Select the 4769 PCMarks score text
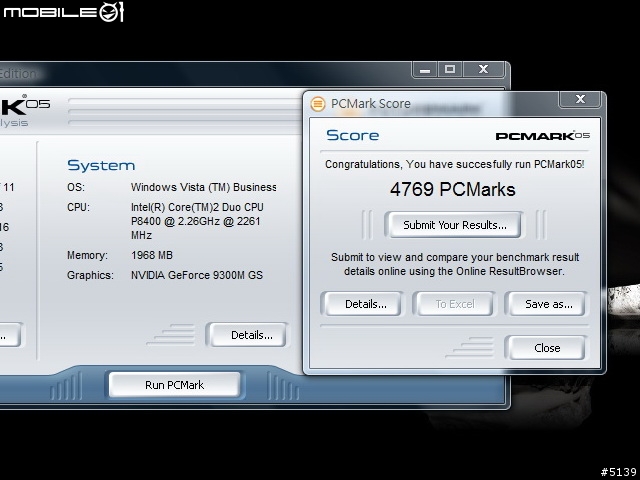Viewport: 640px width, 480px height. (x=453, y=189)
